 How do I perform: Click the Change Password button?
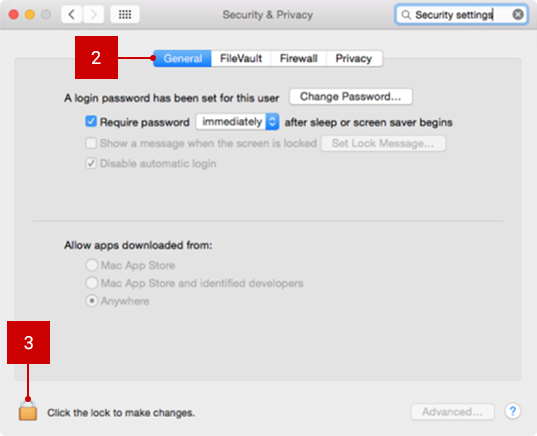[x=351, y=97]
